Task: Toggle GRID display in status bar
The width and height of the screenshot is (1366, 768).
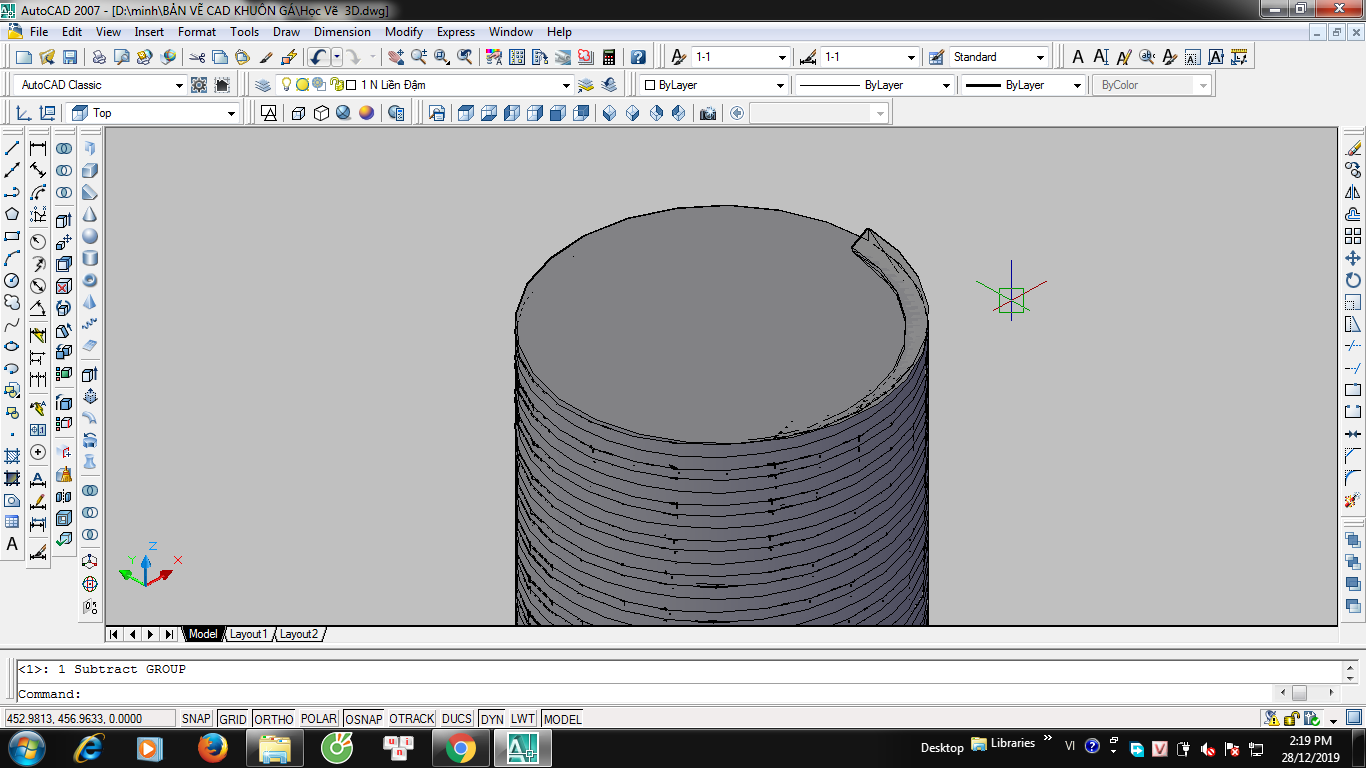Action: click(x=233, y=719)
